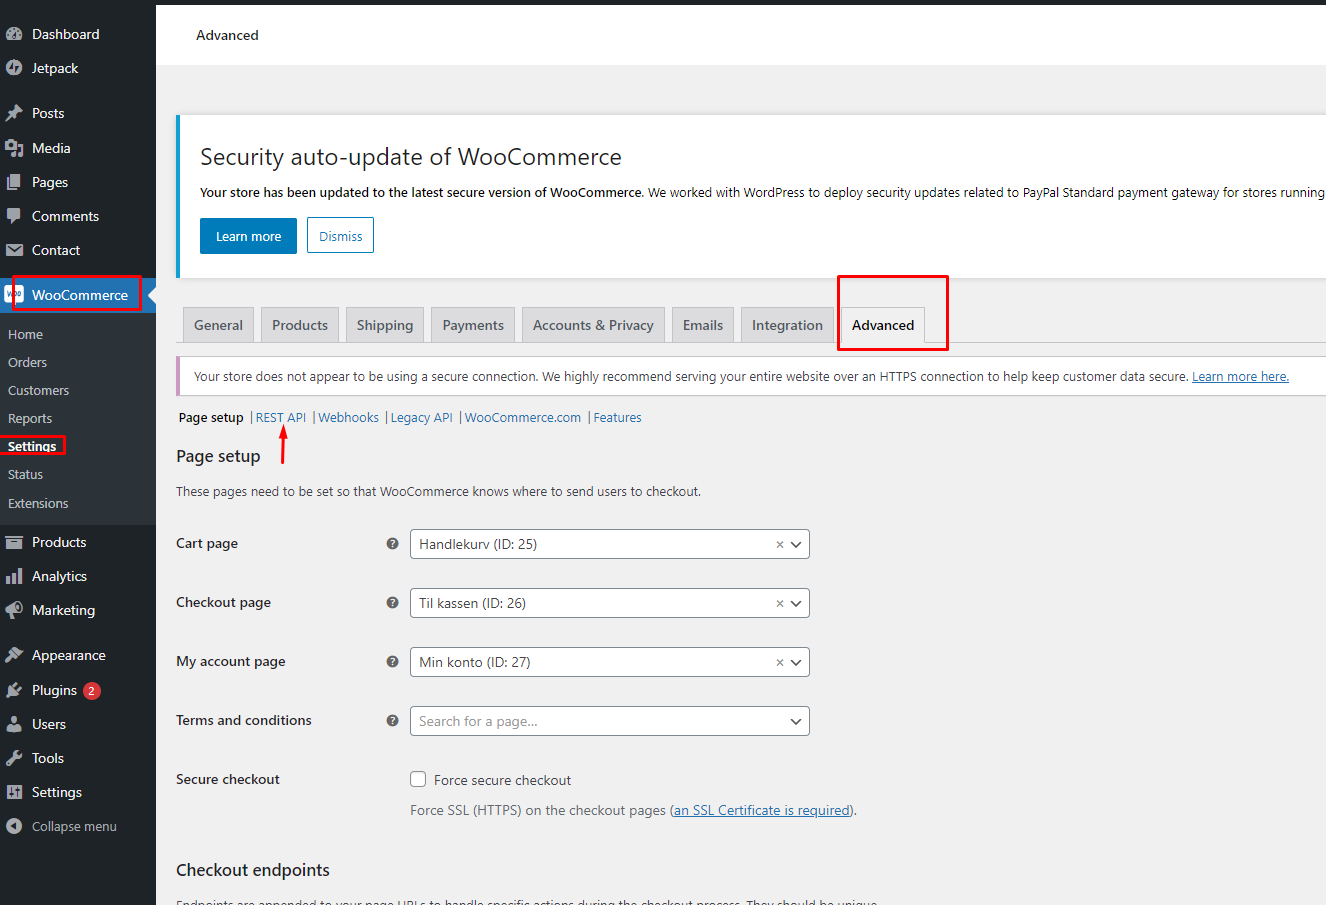This screenshot has height=905, width=1326.
Task: Open WooCommerce Status submenu item
Action: 25,475
